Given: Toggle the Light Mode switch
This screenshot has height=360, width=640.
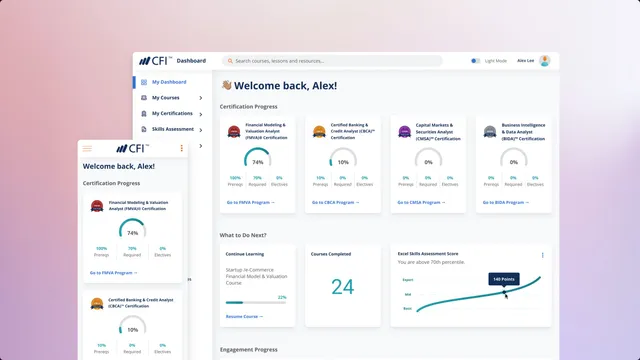Looking at the screenshot, I should pyautogui.click(x=476, y=61).
